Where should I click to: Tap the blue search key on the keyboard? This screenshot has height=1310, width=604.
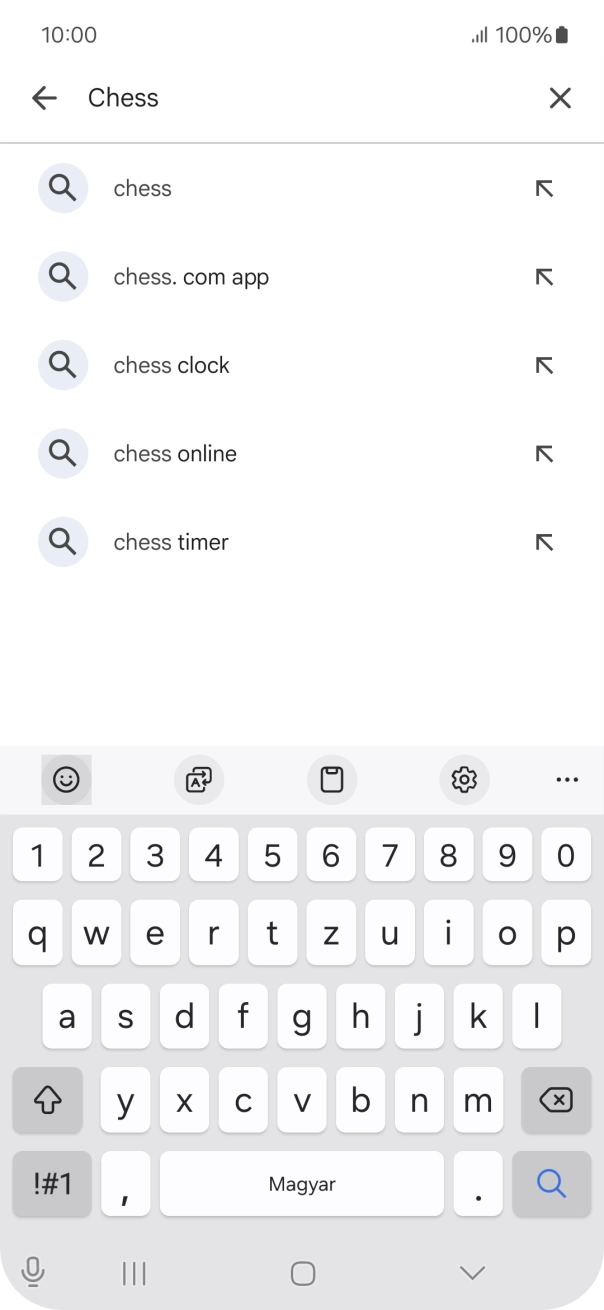(551, 1183)
